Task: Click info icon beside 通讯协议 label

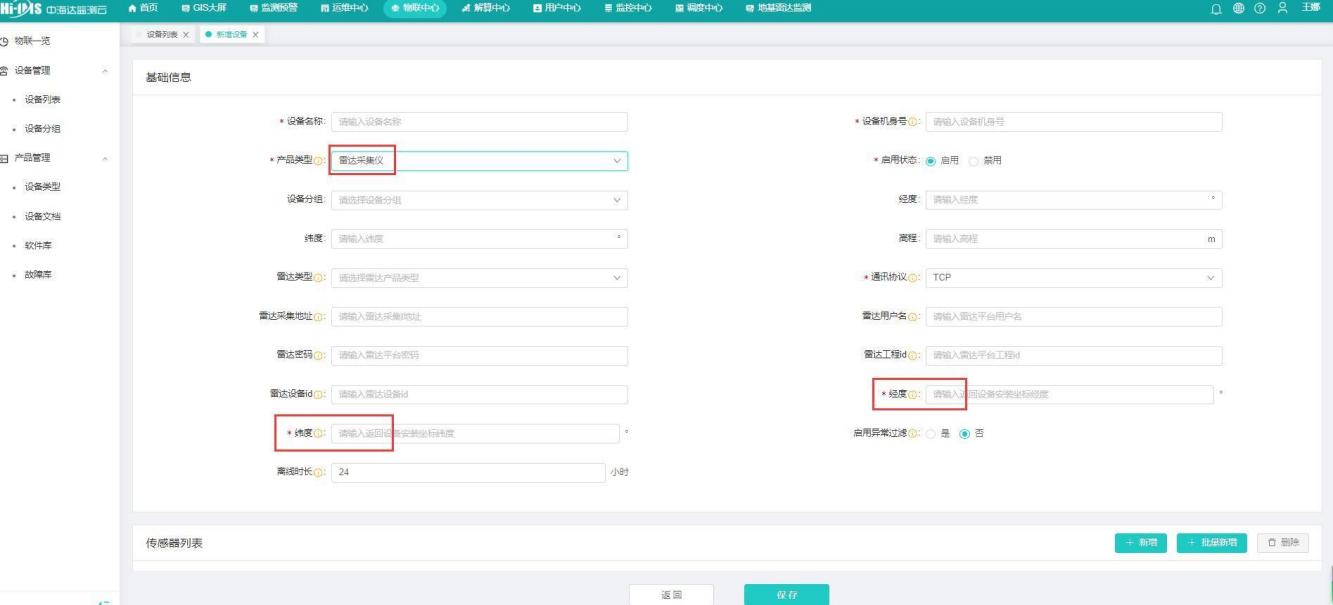Action: tap(913, 278)
